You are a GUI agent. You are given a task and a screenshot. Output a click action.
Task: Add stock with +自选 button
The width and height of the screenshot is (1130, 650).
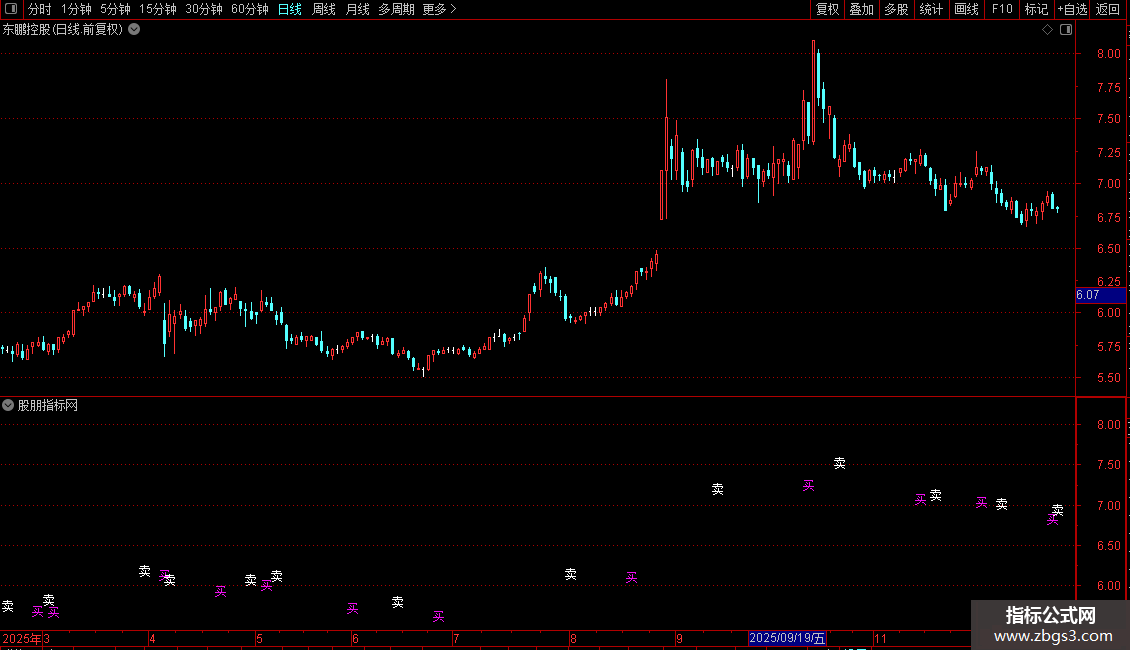[x=1072, y=9]
